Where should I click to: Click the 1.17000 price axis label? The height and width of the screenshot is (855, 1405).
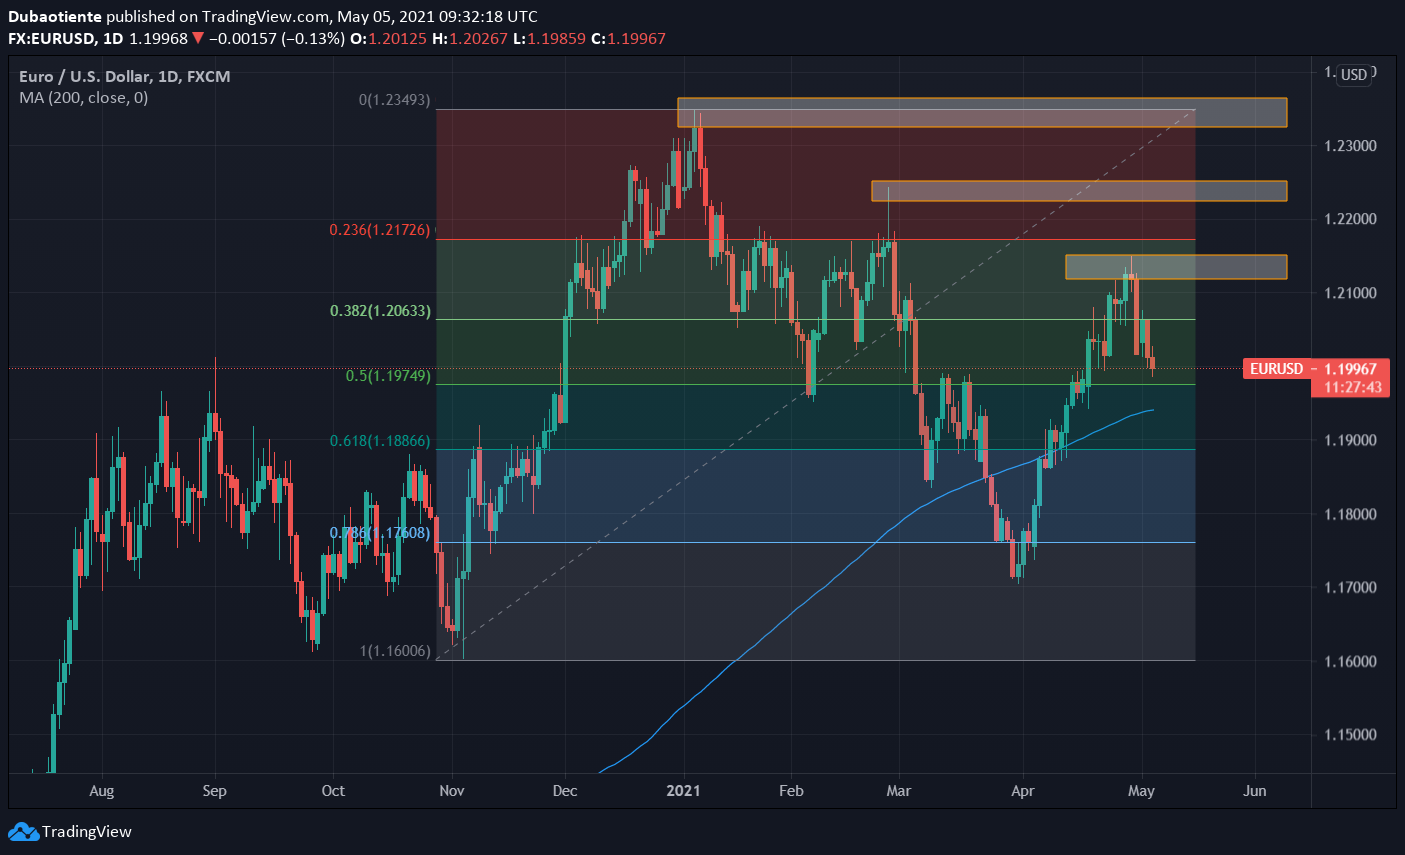[1351, 587]
